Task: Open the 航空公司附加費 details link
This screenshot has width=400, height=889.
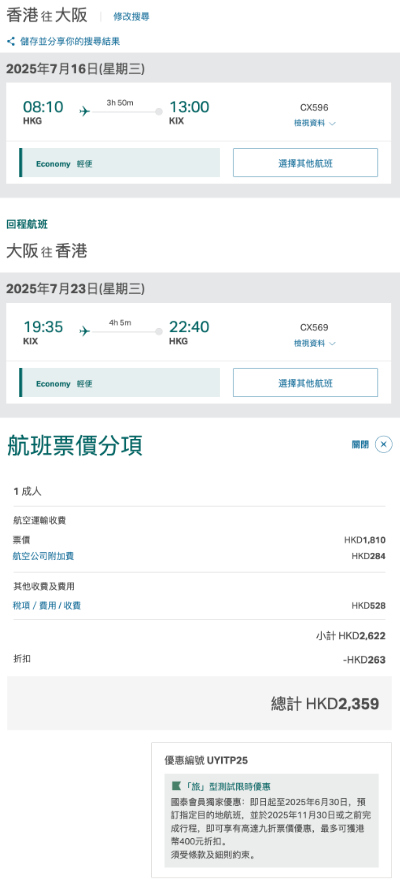Action: click(x=44, y=556)
